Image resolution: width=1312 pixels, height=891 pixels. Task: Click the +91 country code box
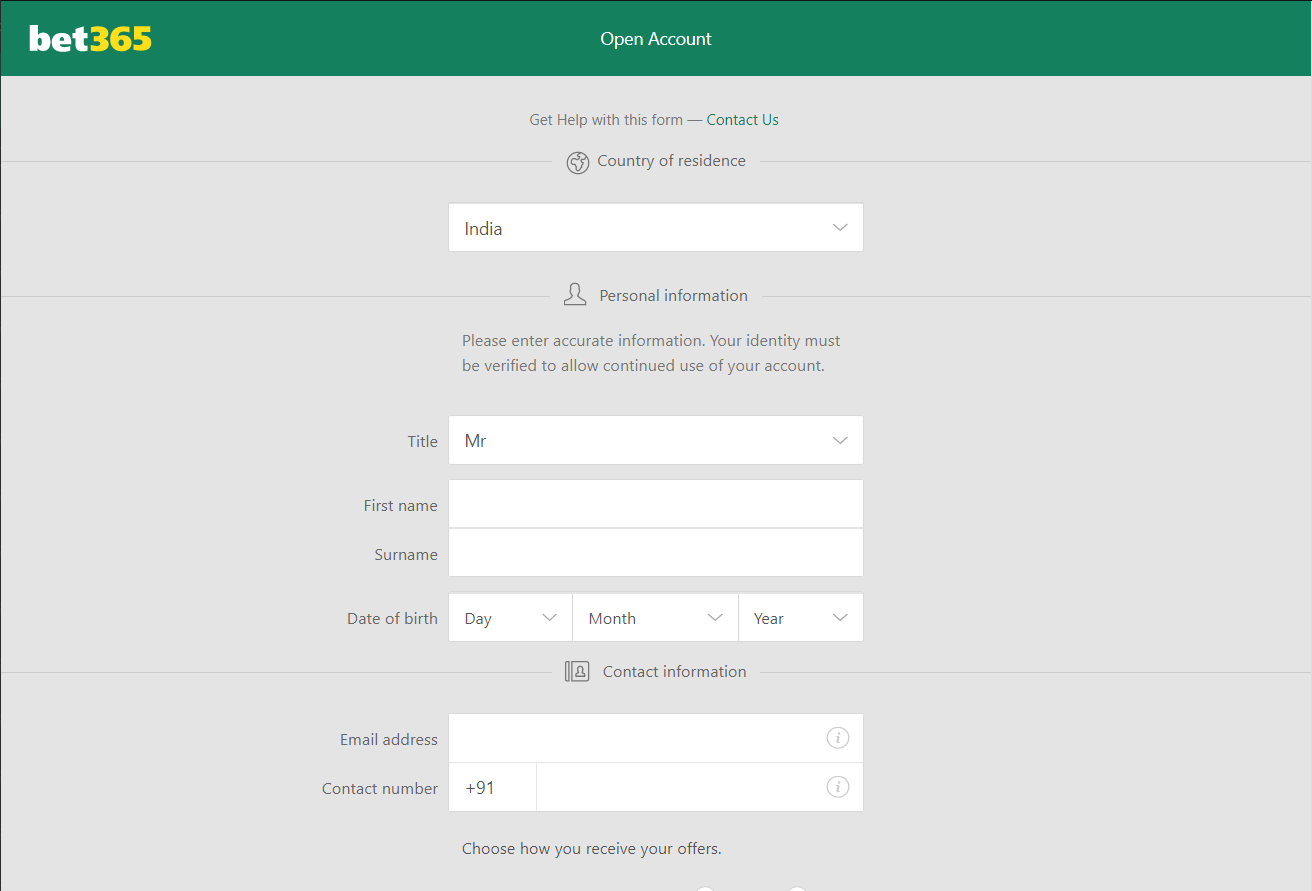point(492,786)
